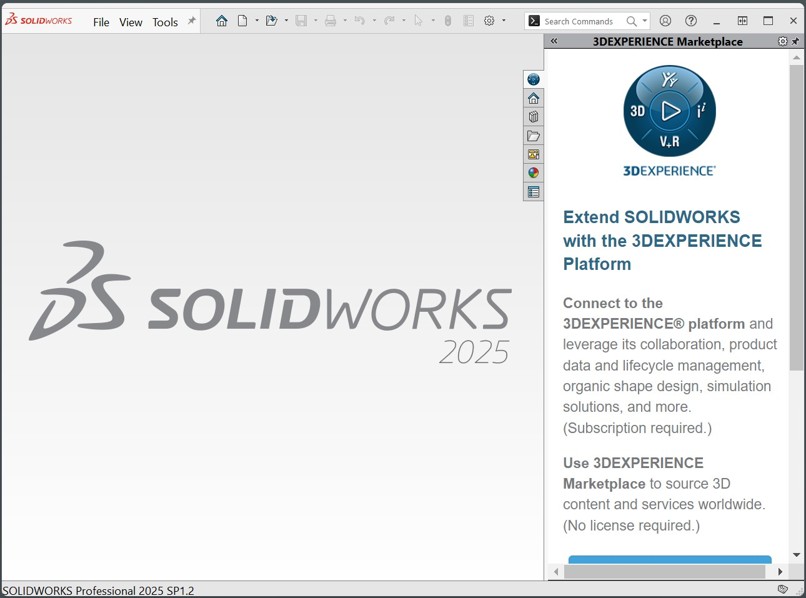Open Custom Properties list tab icon

[x=534, y=192]
